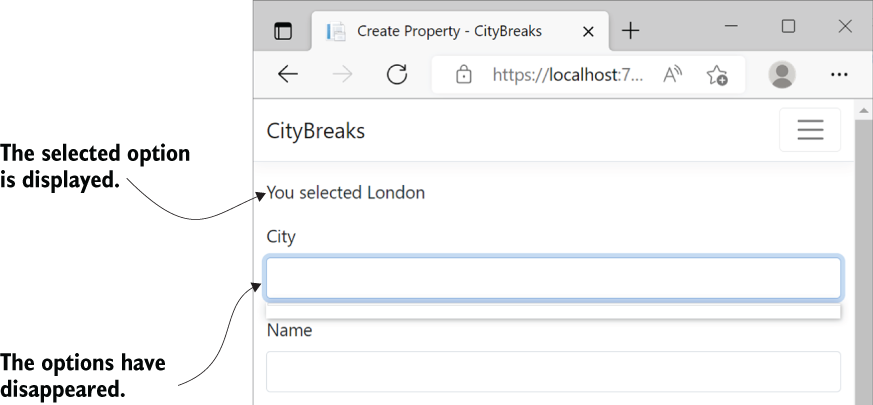Toggle the hamburger navigation menu

point(810,130)
